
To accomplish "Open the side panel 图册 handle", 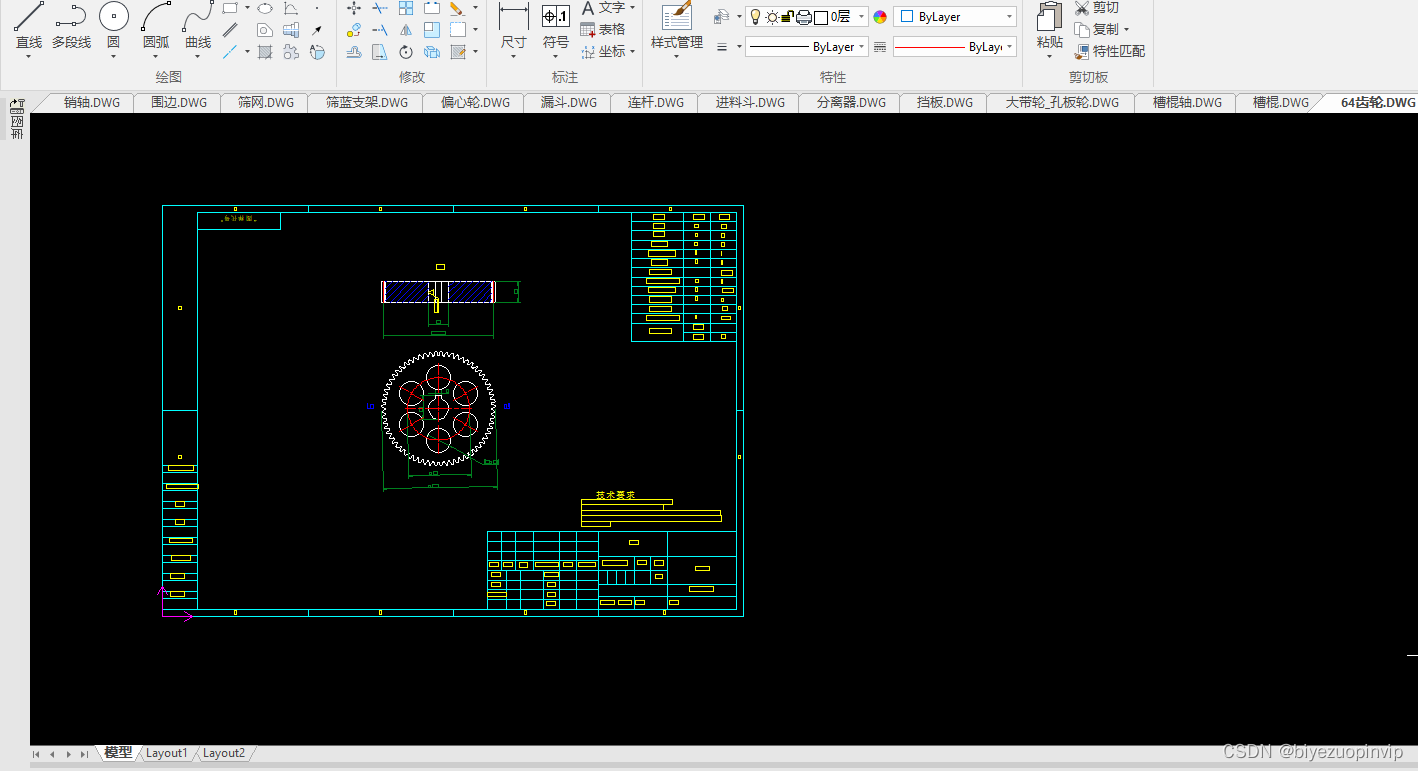I will coord(17,120).
